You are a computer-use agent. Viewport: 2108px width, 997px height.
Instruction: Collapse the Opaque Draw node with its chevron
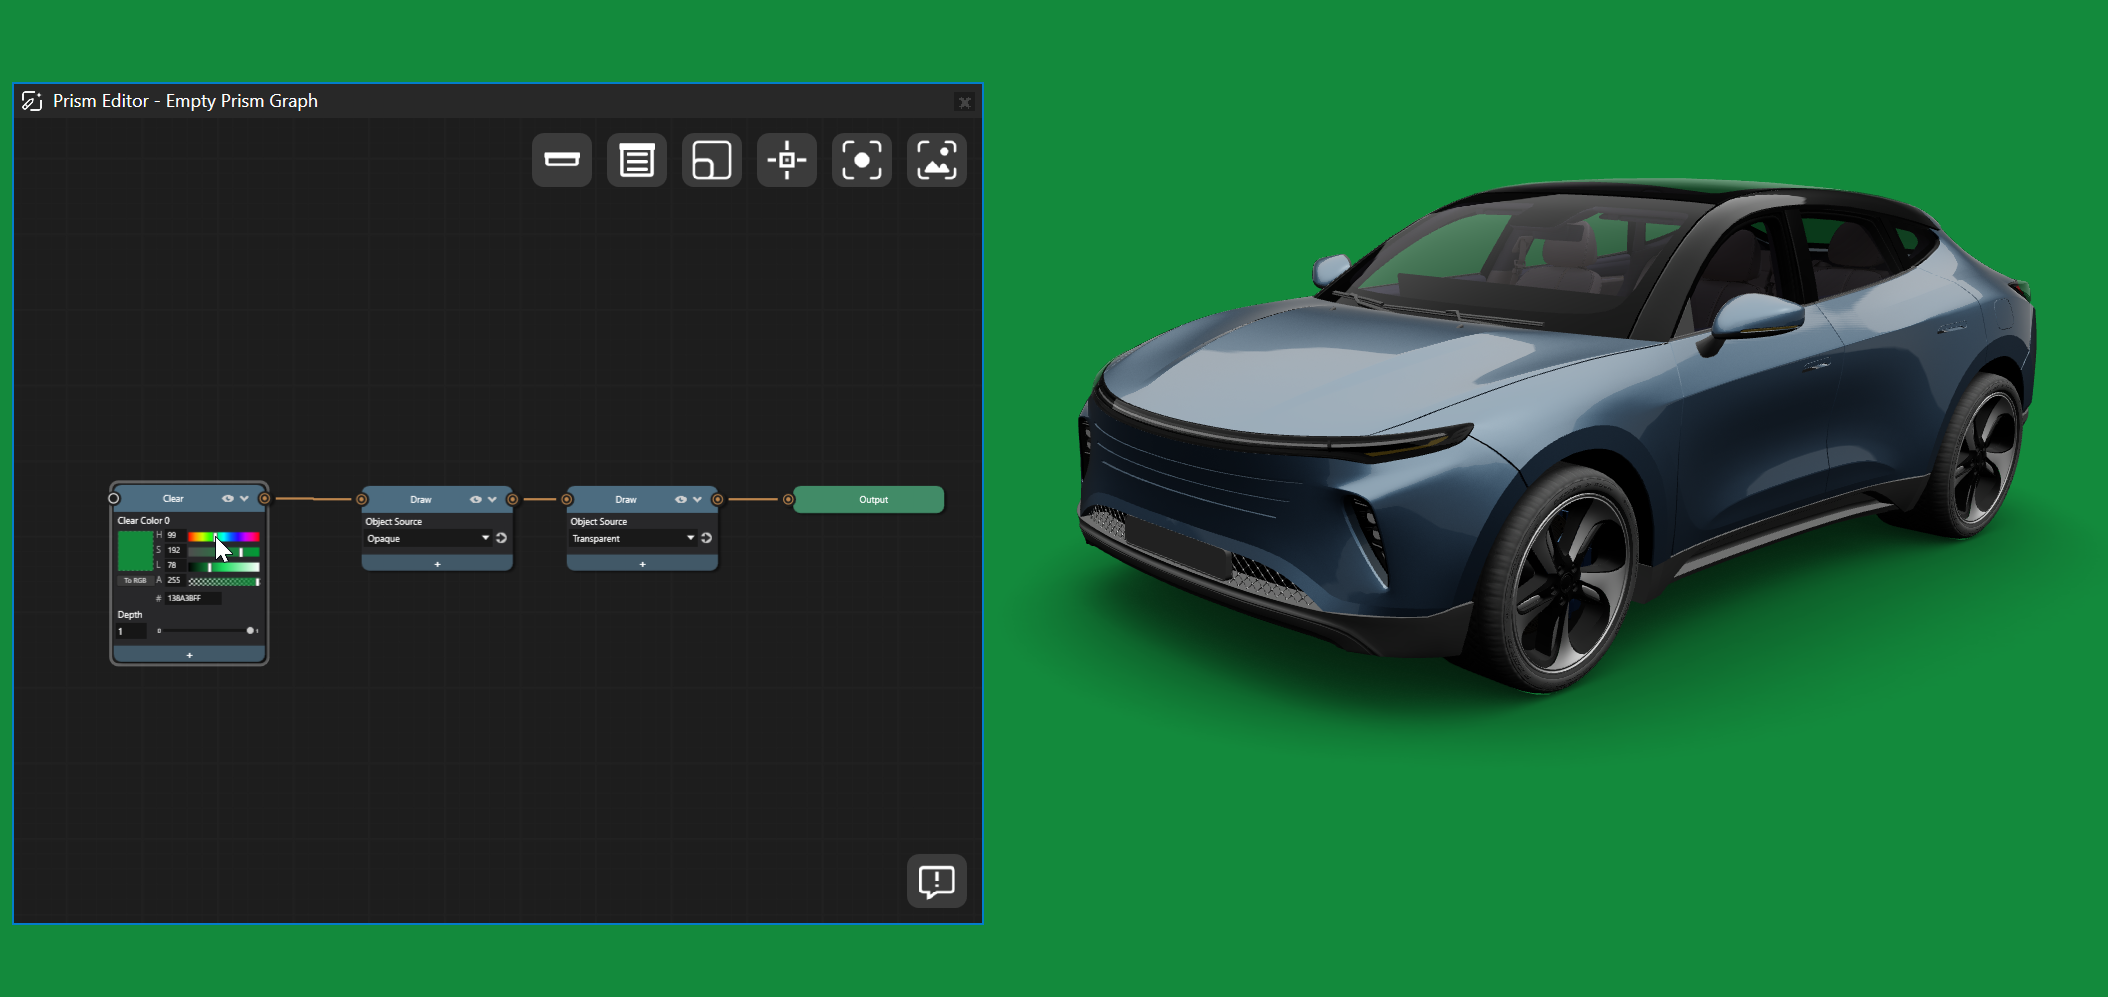click(492, 499)
